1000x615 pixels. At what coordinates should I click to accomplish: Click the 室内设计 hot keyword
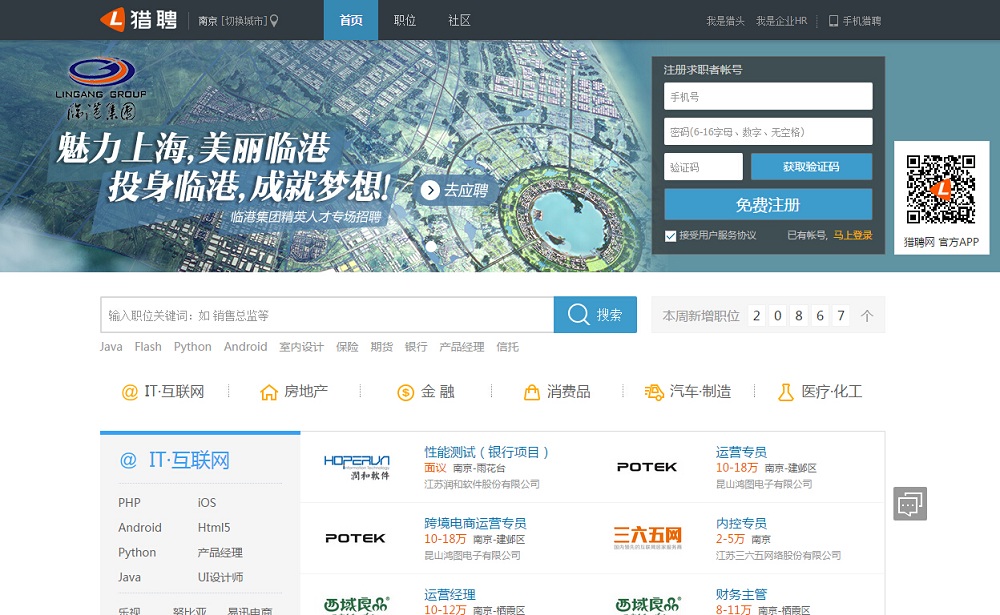tap(302, 346)
